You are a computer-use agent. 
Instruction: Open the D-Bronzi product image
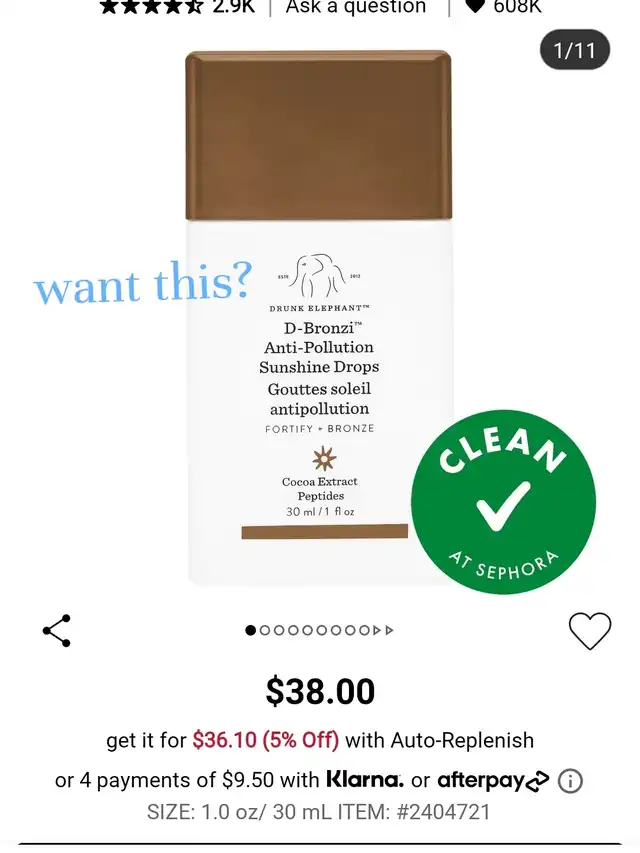tap(319, 318)
